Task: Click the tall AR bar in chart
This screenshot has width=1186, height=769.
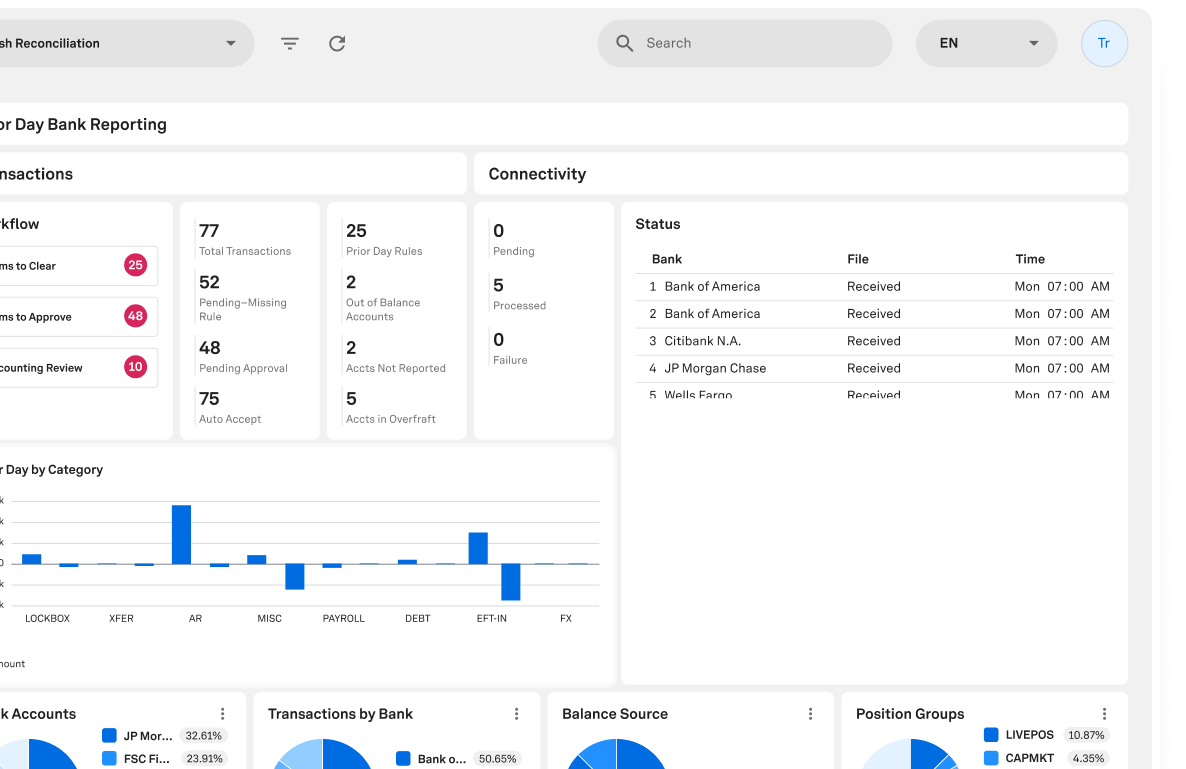Action: (181, 534)
